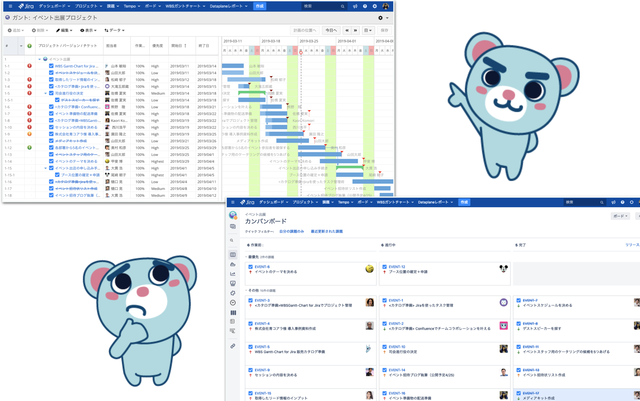Viewport: 640px width, 401px height.
Task: Click blue Gantt bar for row 1-1
Action: [233, 66]
